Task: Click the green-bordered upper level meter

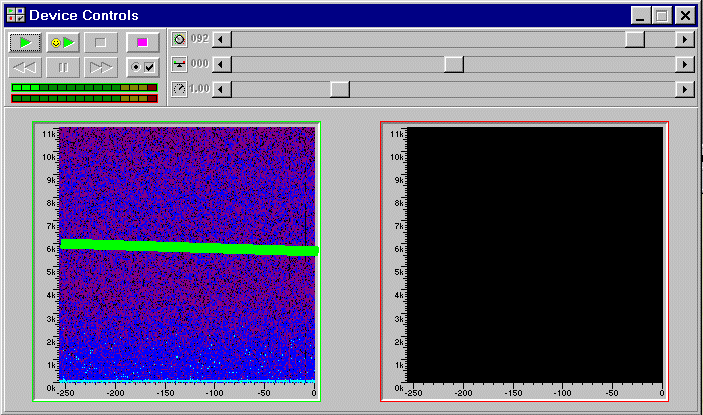Action: (x=84, y=87)
